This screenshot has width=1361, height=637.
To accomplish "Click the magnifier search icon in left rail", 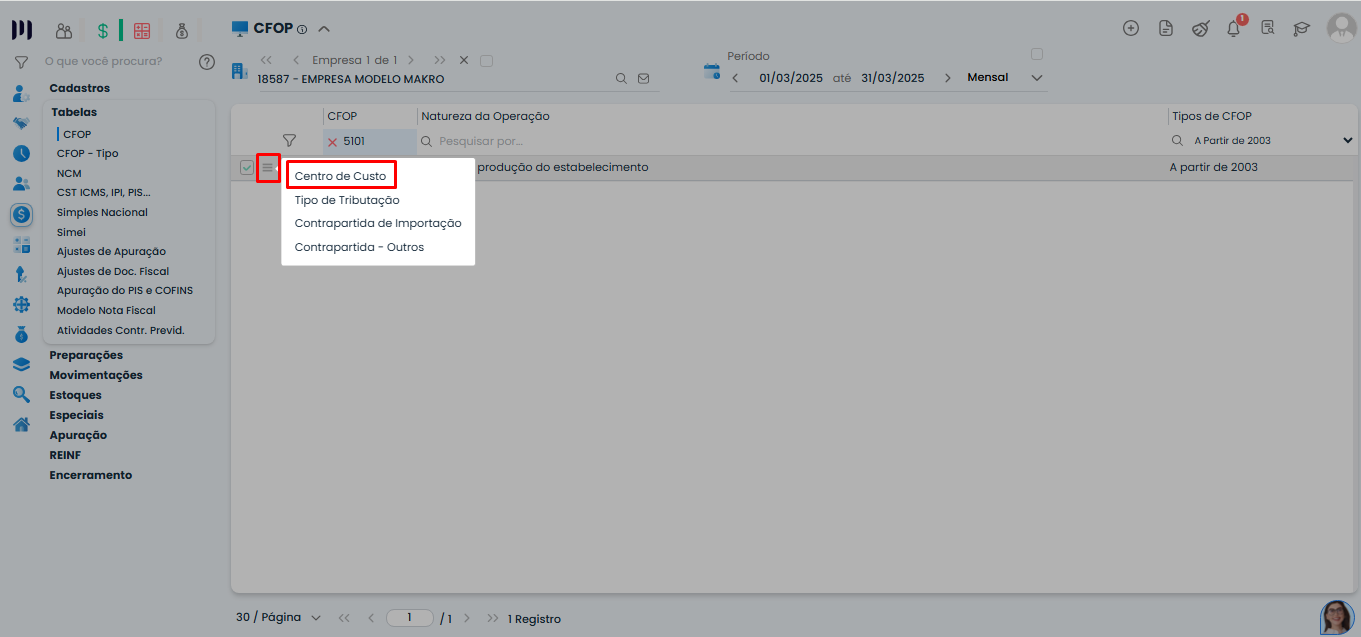I will click(x=21, y=395).
